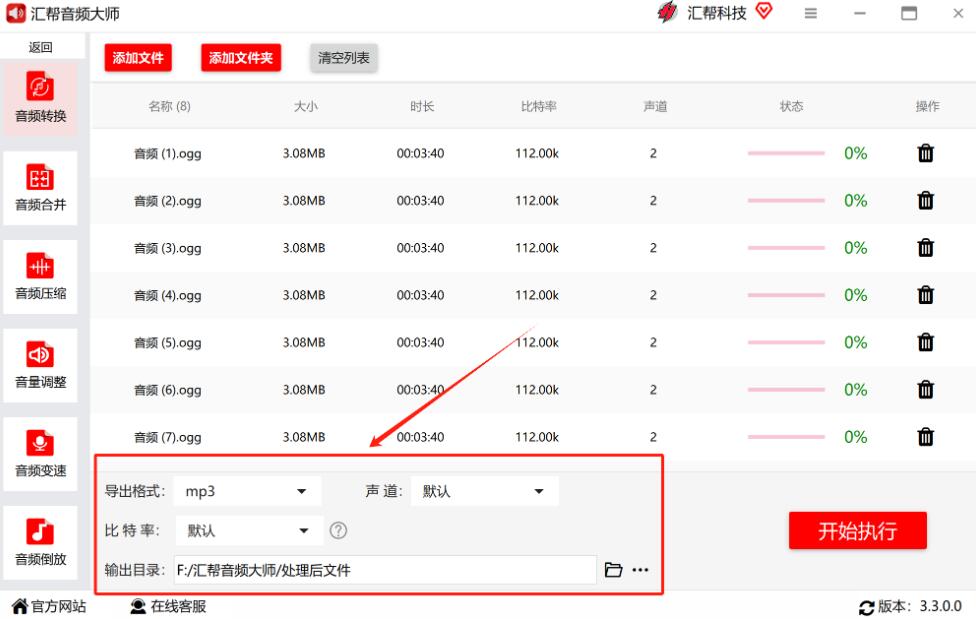Click the 版本: 3.3.0.0 text

(x=920, y=607)
